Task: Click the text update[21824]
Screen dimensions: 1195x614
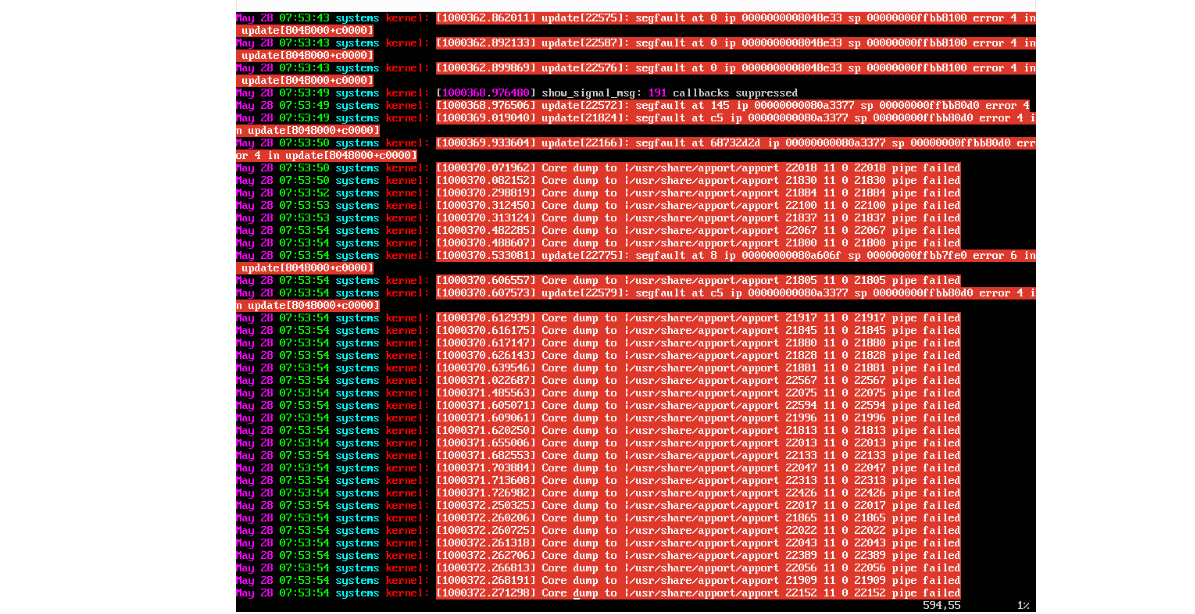Action: [x=585, y=118]
